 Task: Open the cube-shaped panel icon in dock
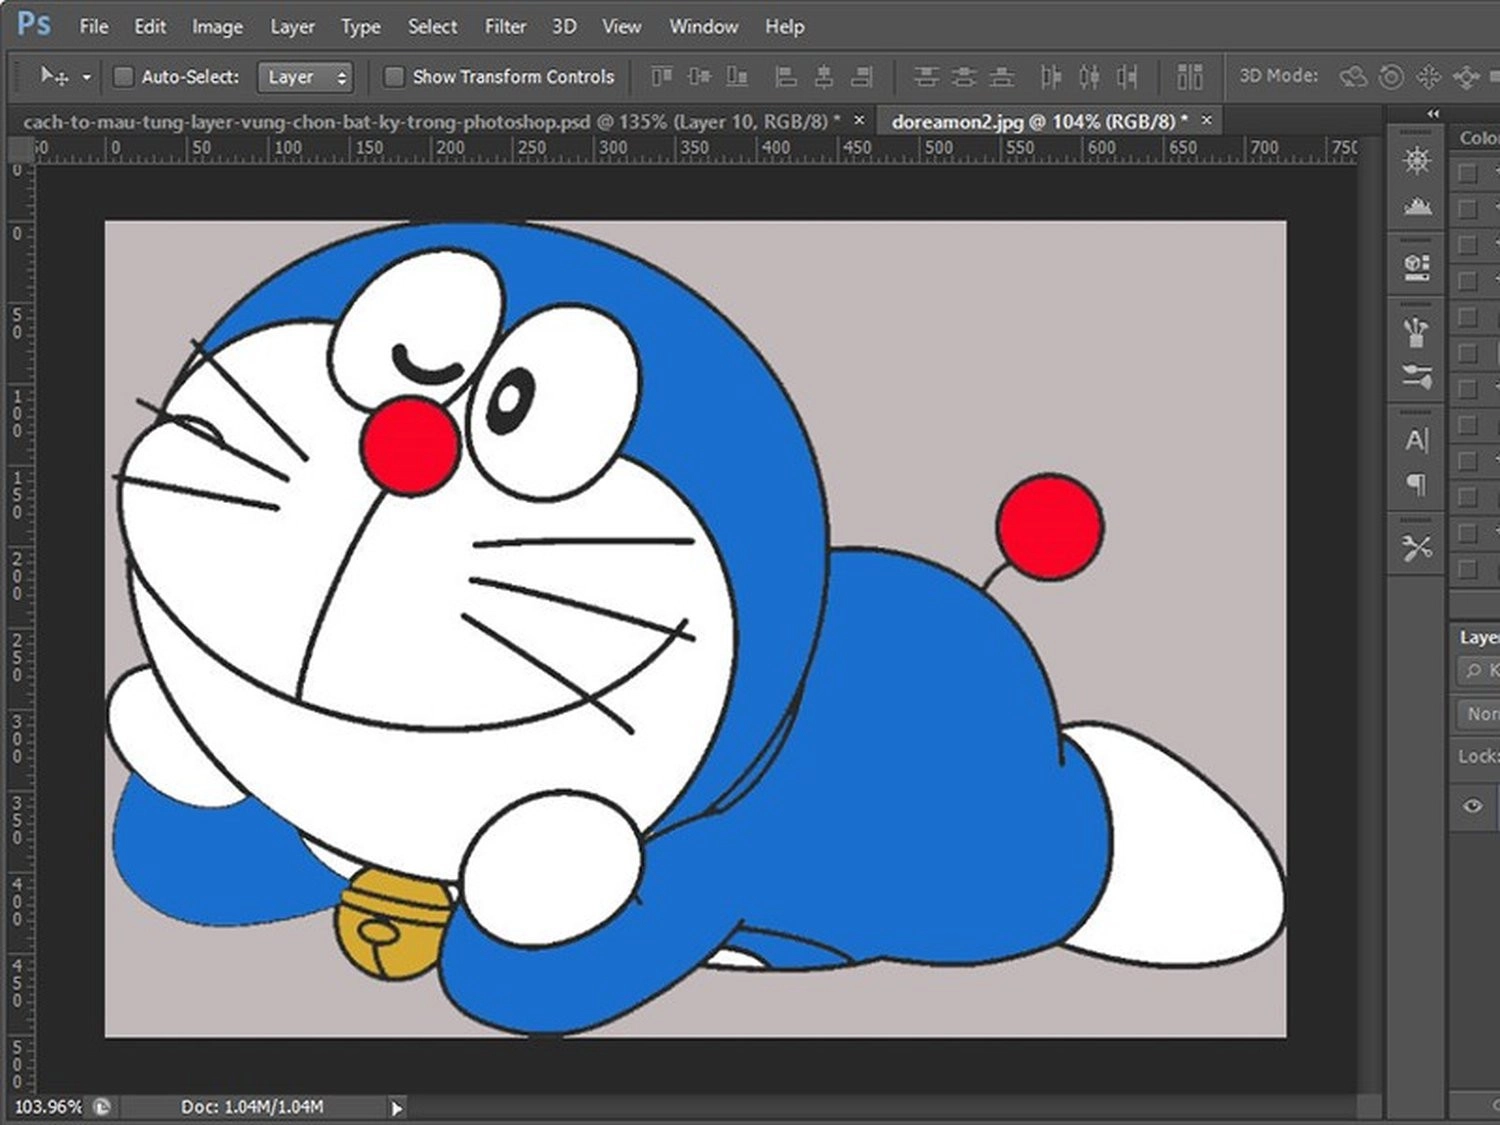coord(1416,266)
